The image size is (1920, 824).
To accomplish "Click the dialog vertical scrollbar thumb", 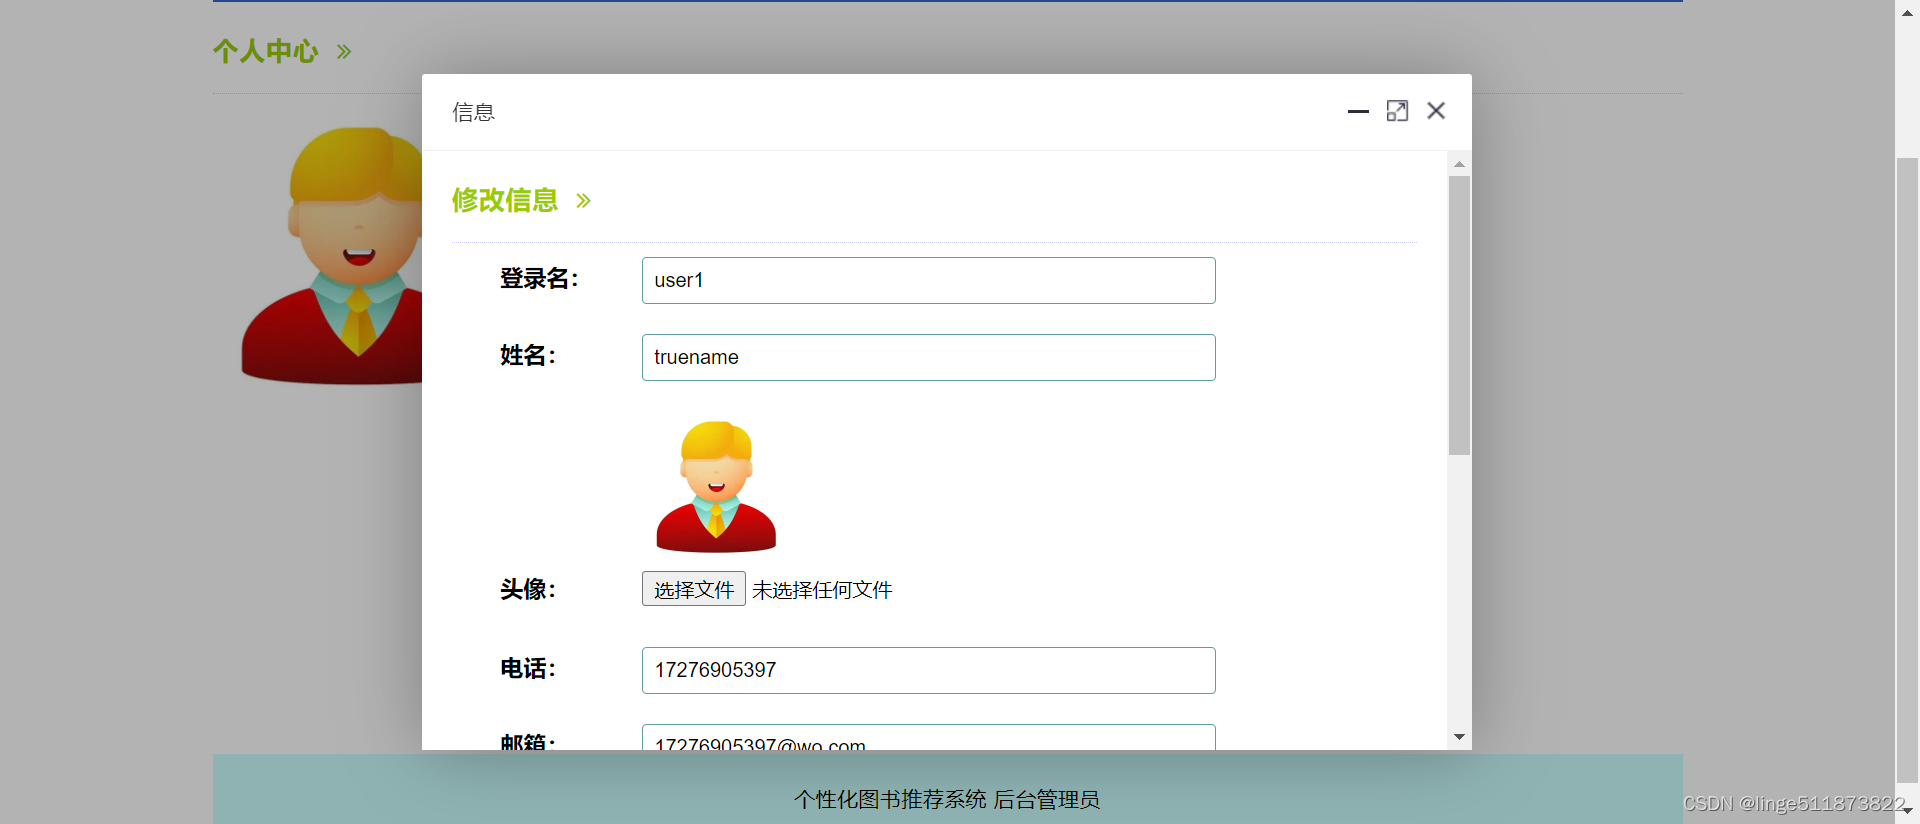I will click(x=1459, y=315).
